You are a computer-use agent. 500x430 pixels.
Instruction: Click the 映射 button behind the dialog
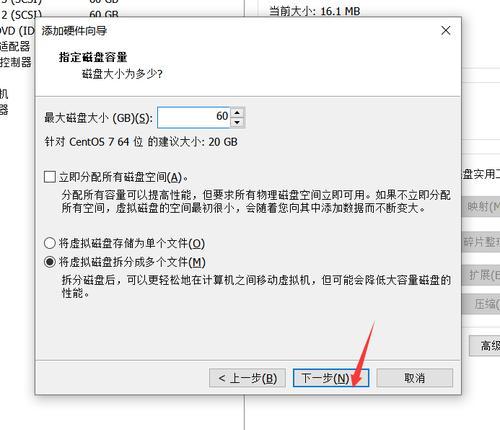pyautogui.click(x=481, y=207)
